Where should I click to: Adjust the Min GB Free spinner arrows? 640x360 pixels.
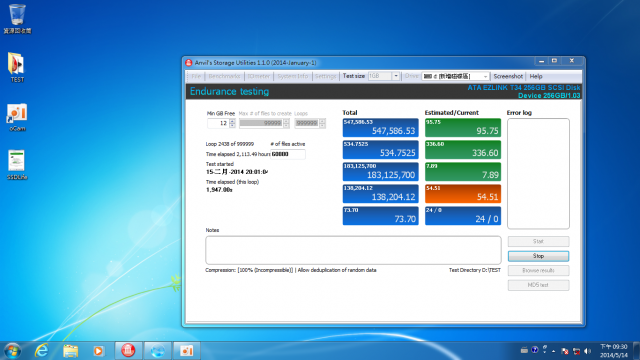pyautogui.click(x=232, y=123)
